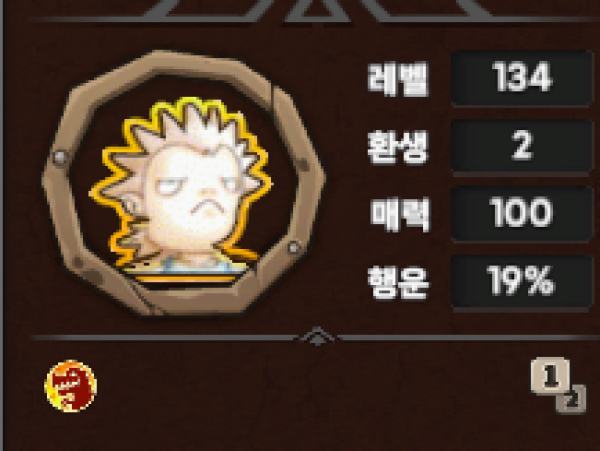This screenshot has width=600, height=451.
Task: Select the charm value 100 box
Action: coord(522,213)
